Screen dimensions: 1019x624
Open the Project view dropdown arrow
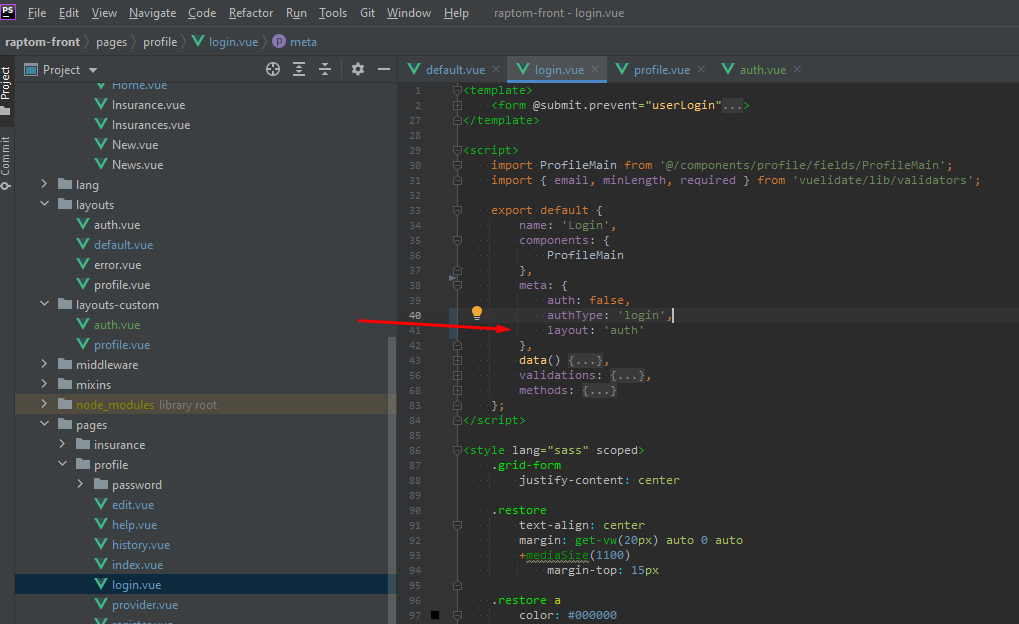click(x=93, y=70)
